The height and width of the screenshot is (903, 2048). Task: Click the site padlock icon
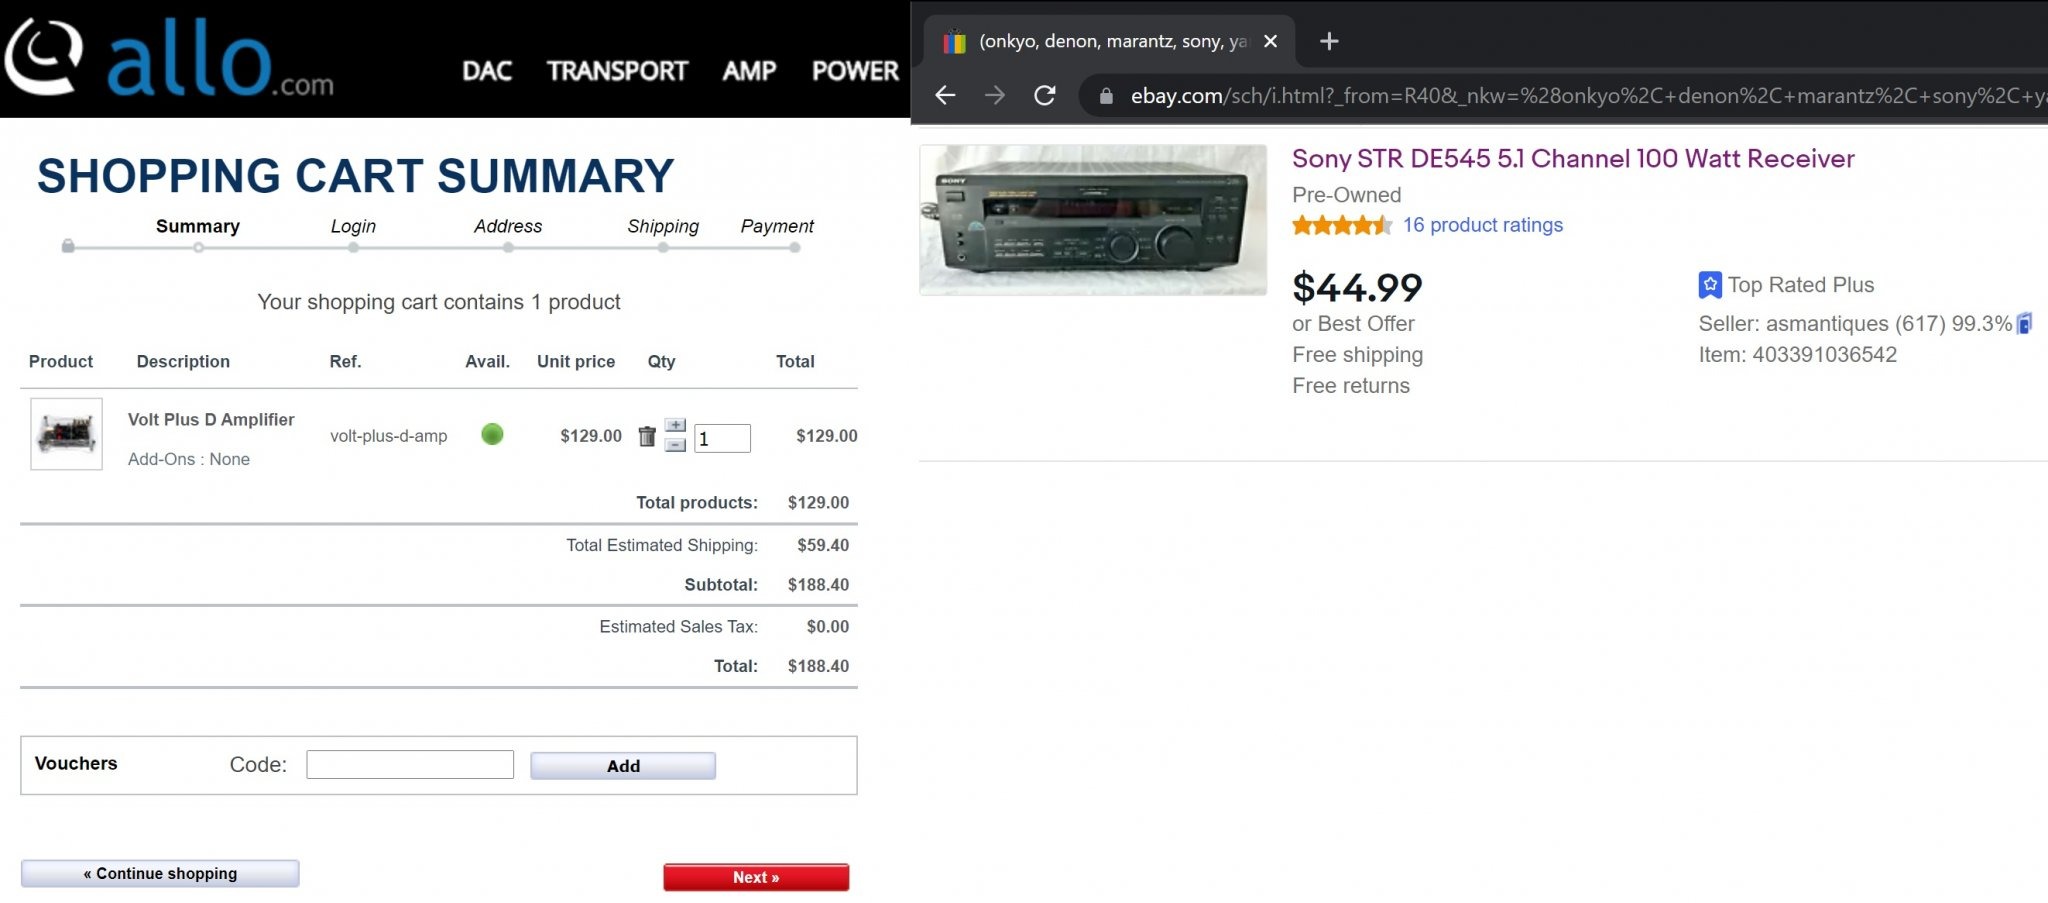click(1106, 96)
